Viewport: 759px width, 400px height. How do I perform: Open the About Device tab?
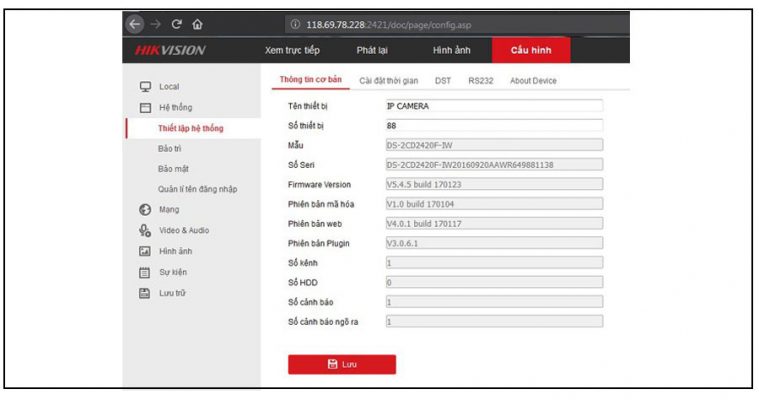click(533, 81)
